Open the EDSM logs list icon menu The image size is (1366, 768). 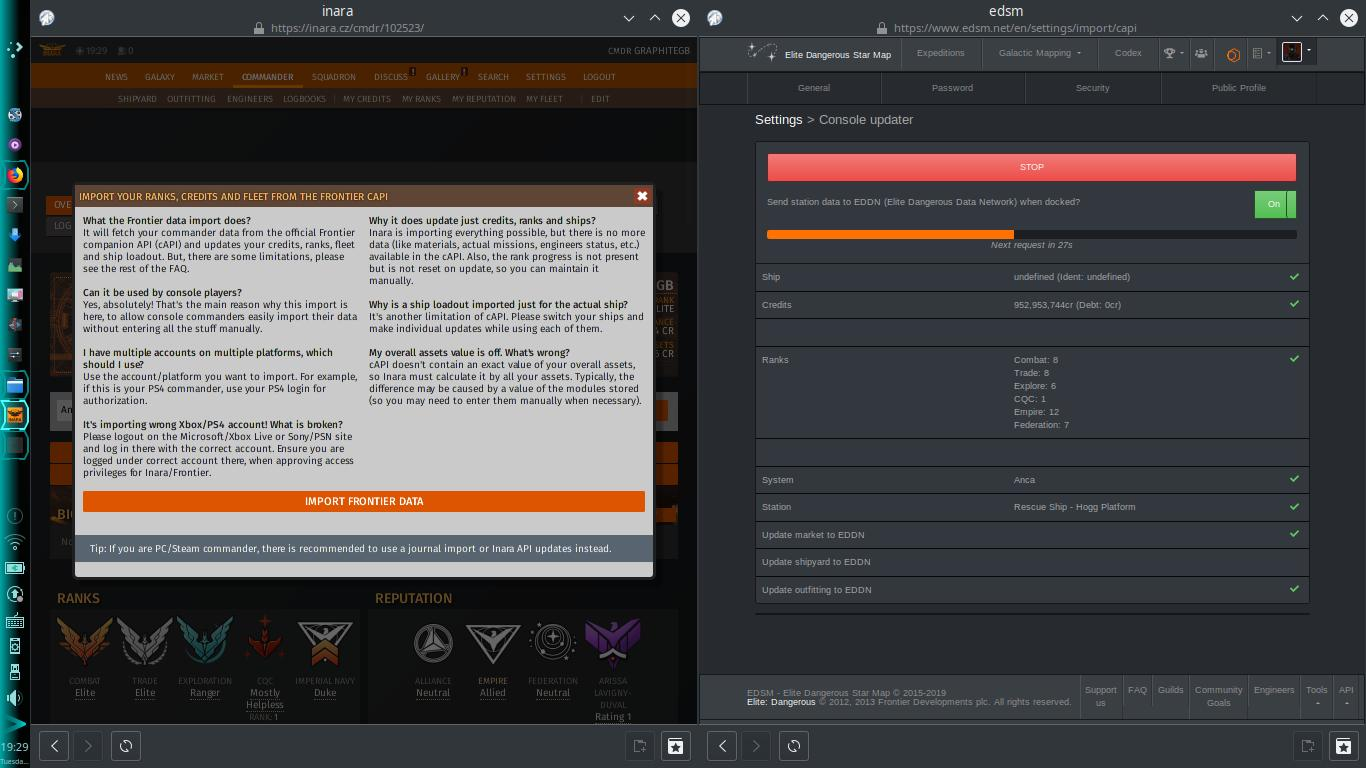(1261, 53)
